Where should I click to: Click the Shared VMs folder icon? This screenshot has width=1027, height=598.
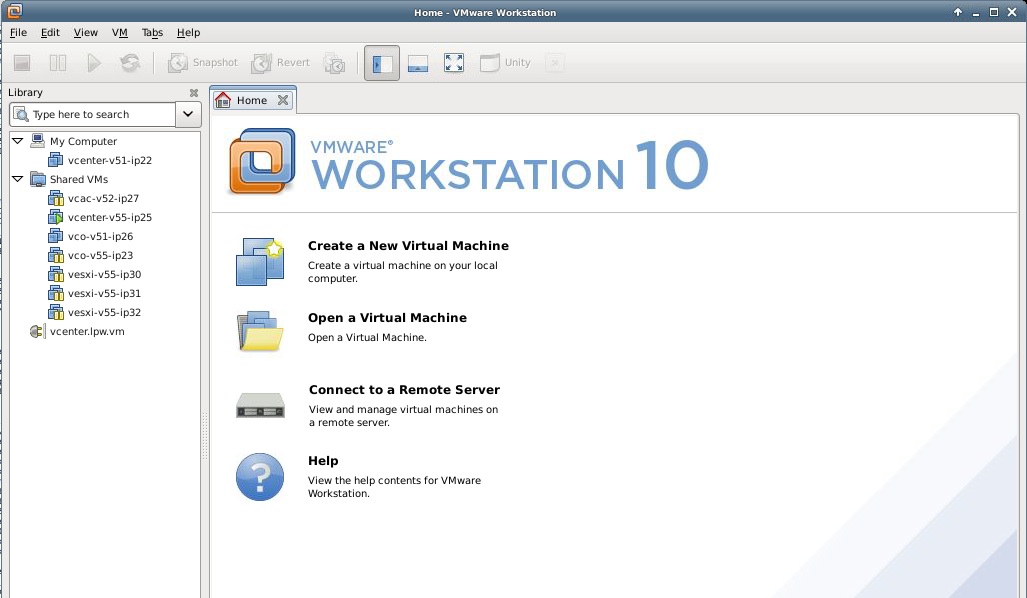tap(38, 179)
